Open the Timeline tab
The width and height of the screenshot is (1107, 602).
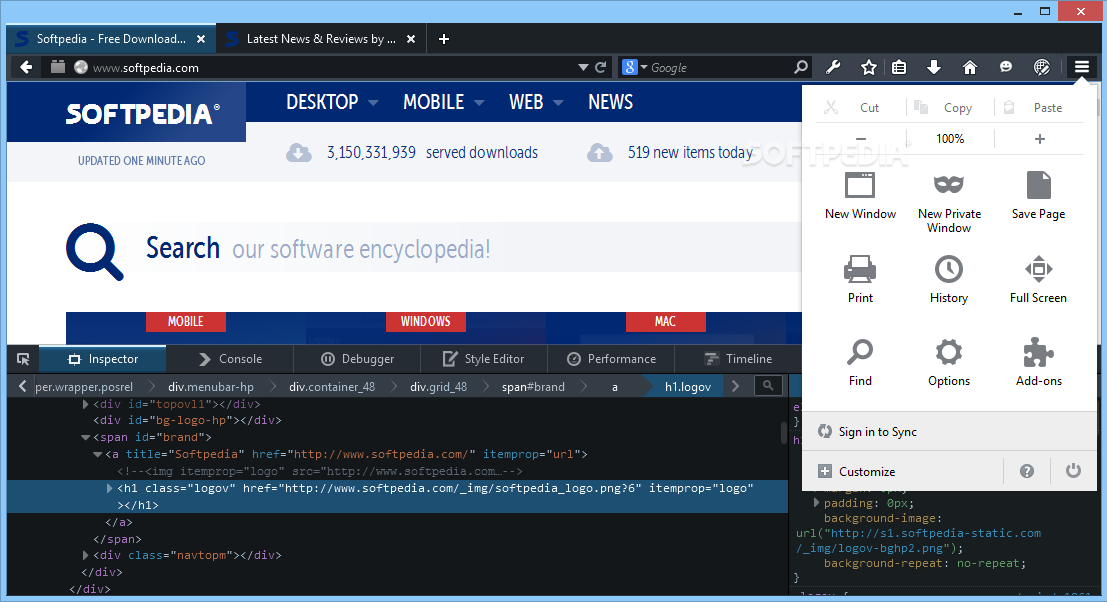[738, 359]
